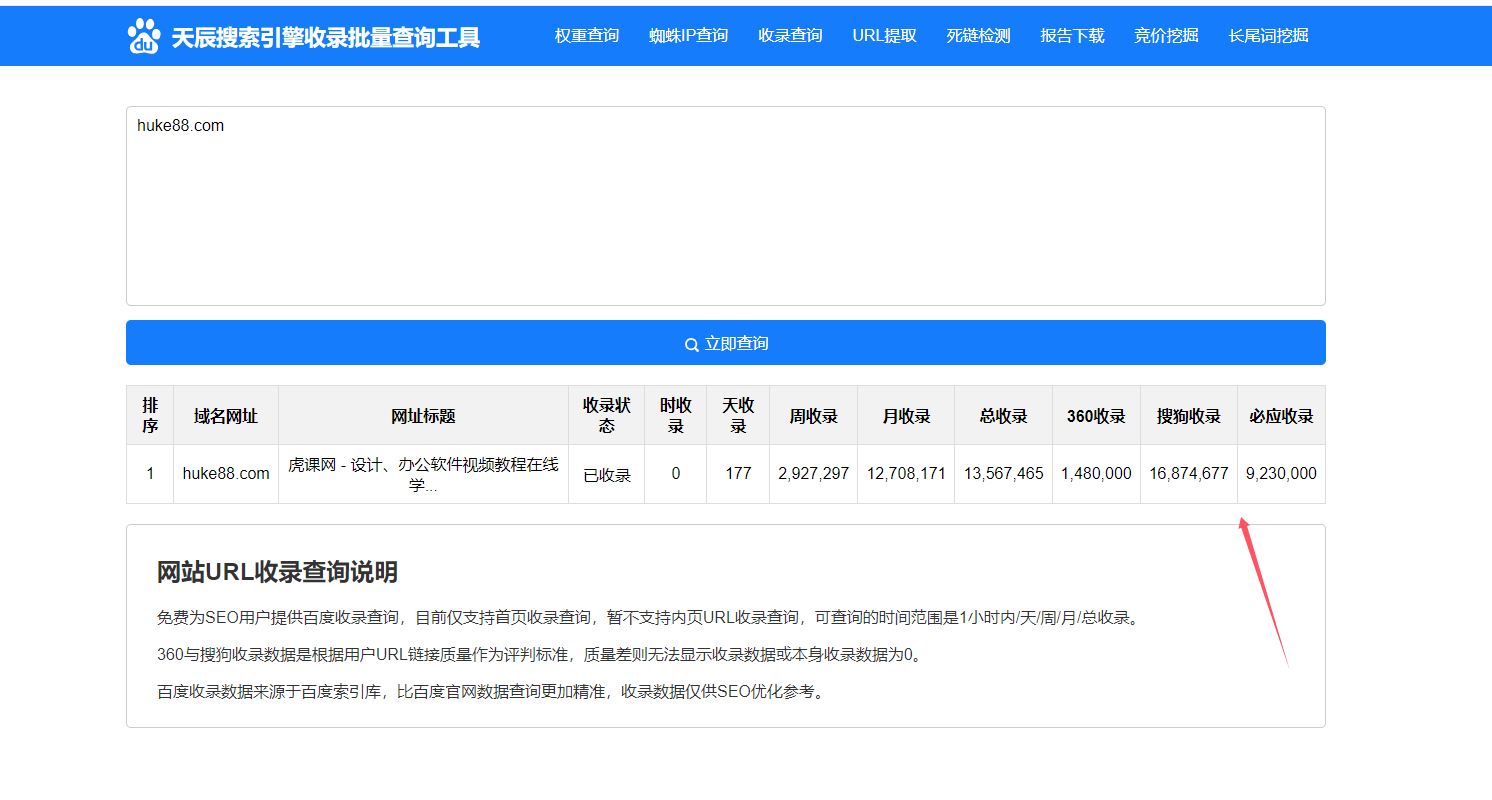Image resolution: width=1492 pixels, height=800 pixels.
Task: Click the 天收录 column header
Action: point(738,415)
